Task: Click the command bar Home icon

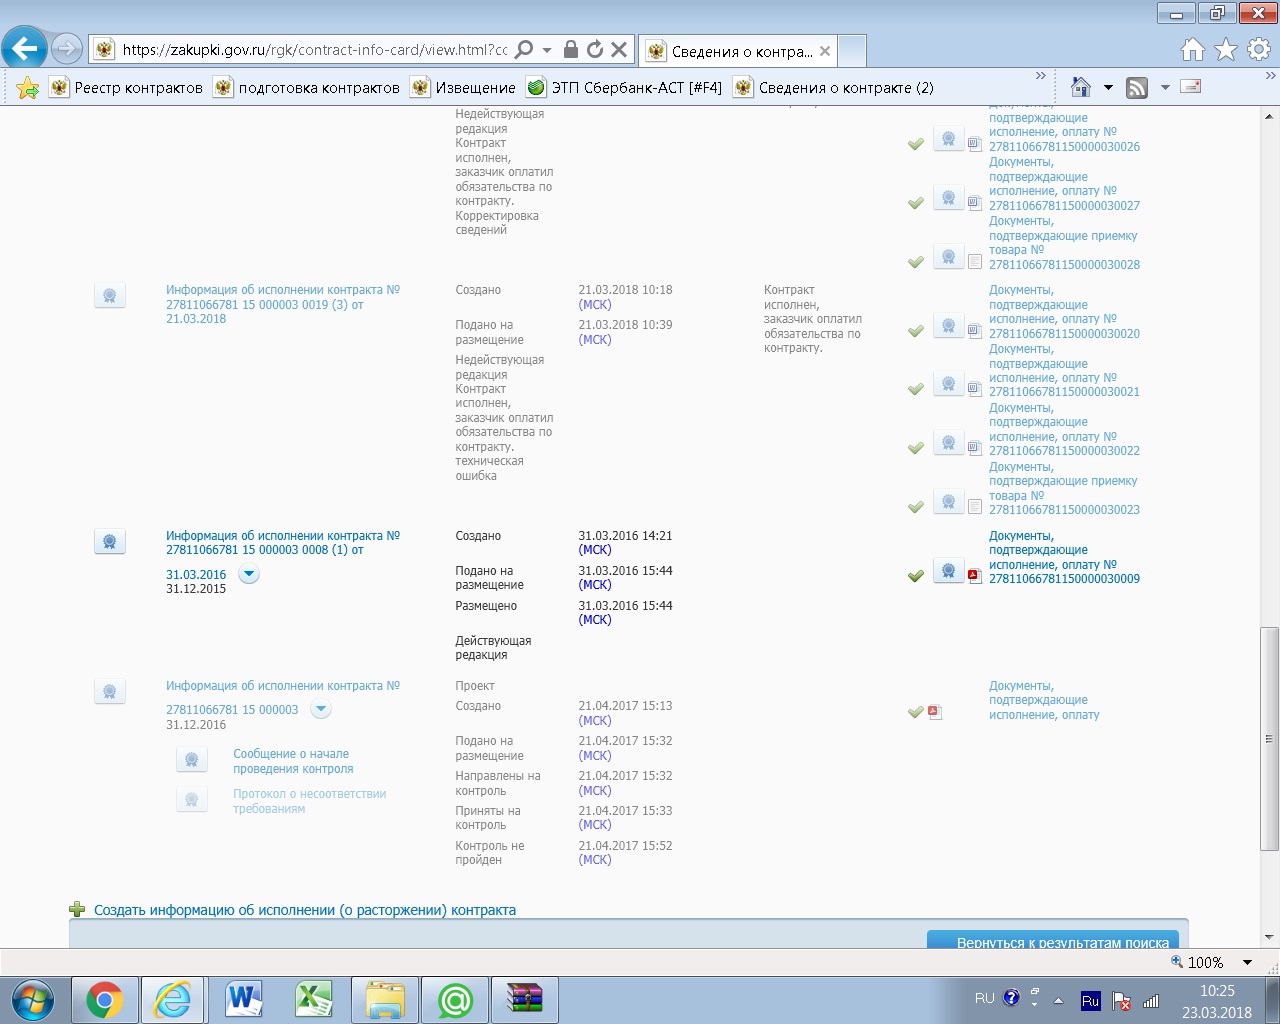Action: tap(1081, 87)
